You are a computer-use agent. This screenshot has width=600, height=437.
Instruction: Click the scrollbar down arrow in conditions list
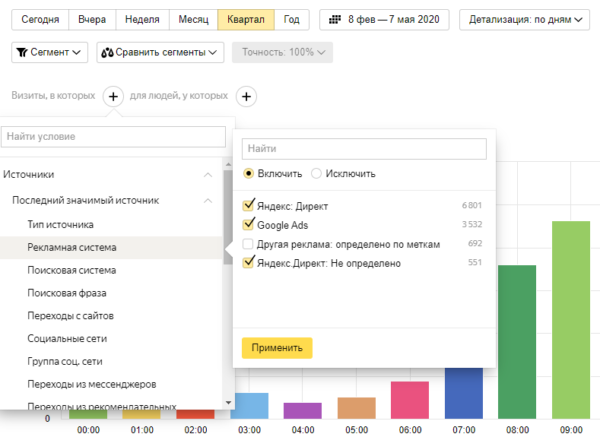228,403
